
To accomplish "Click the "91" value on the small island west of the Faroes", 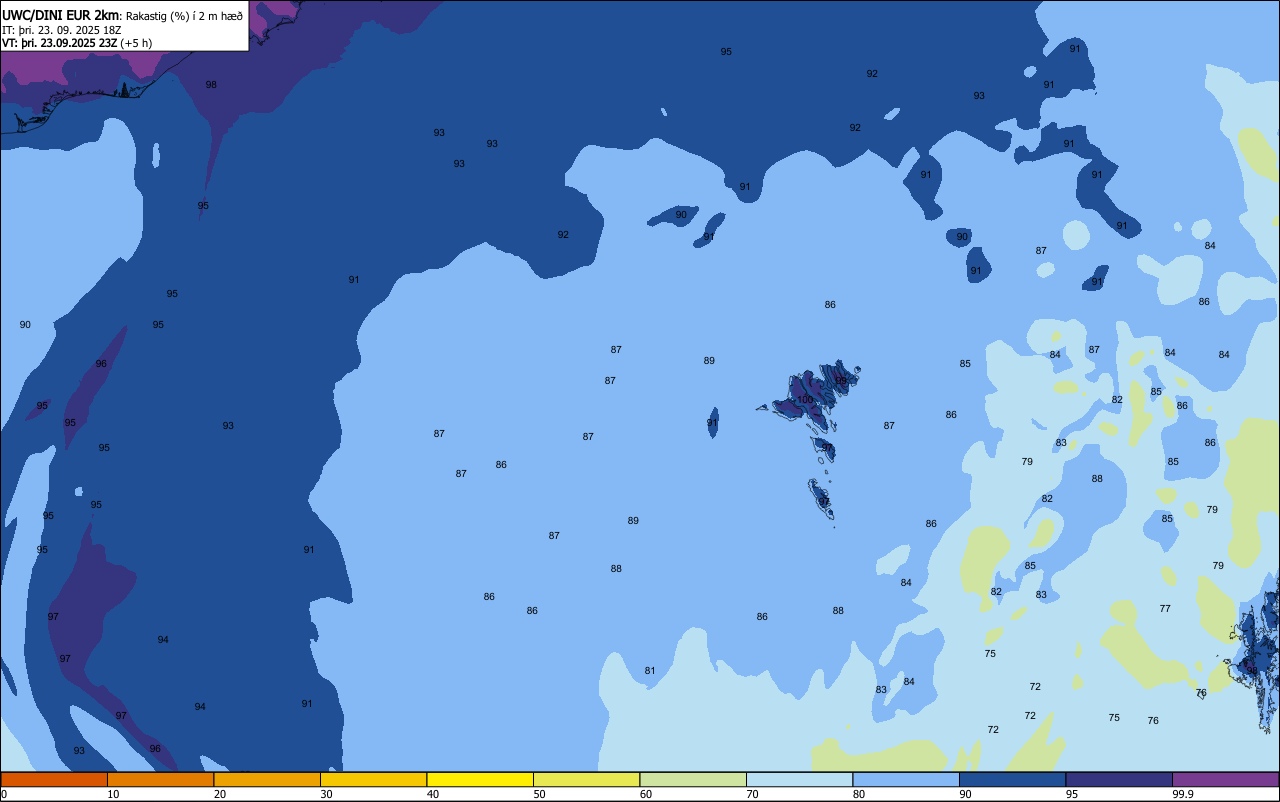I will click(712, 423).
